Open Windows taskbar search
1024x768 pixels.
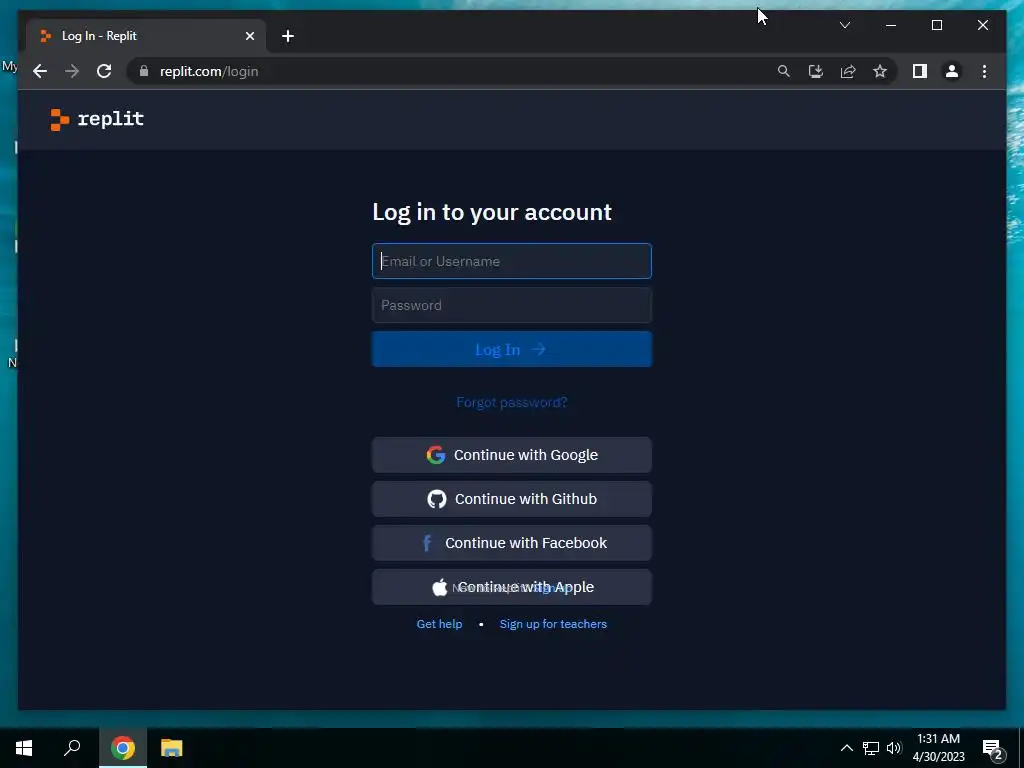72,748
